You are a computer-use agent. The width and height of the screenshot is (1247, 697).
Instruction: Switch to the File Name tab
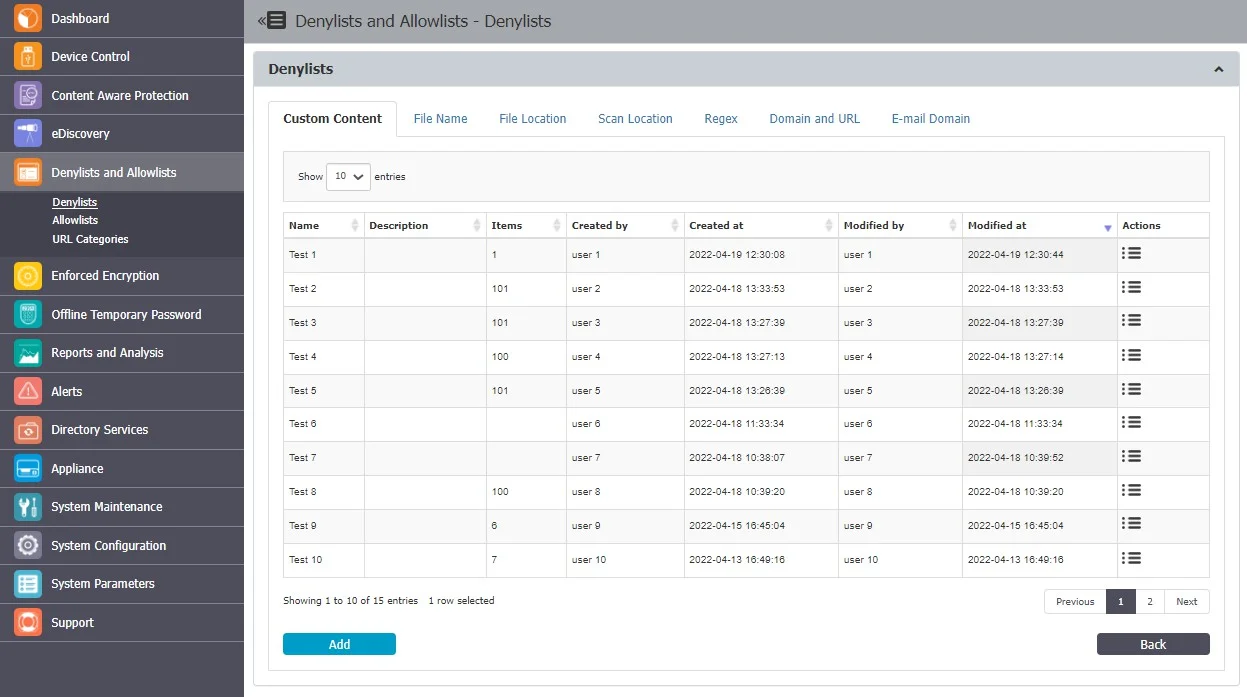(440, 118)
